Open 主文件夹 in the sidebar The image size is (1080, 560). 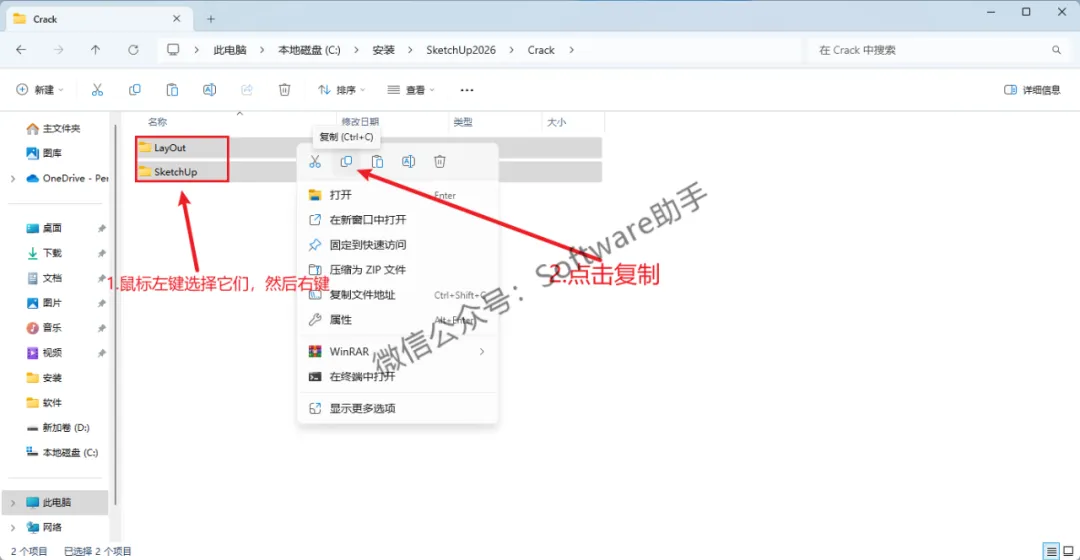click(x=61, y=128)
